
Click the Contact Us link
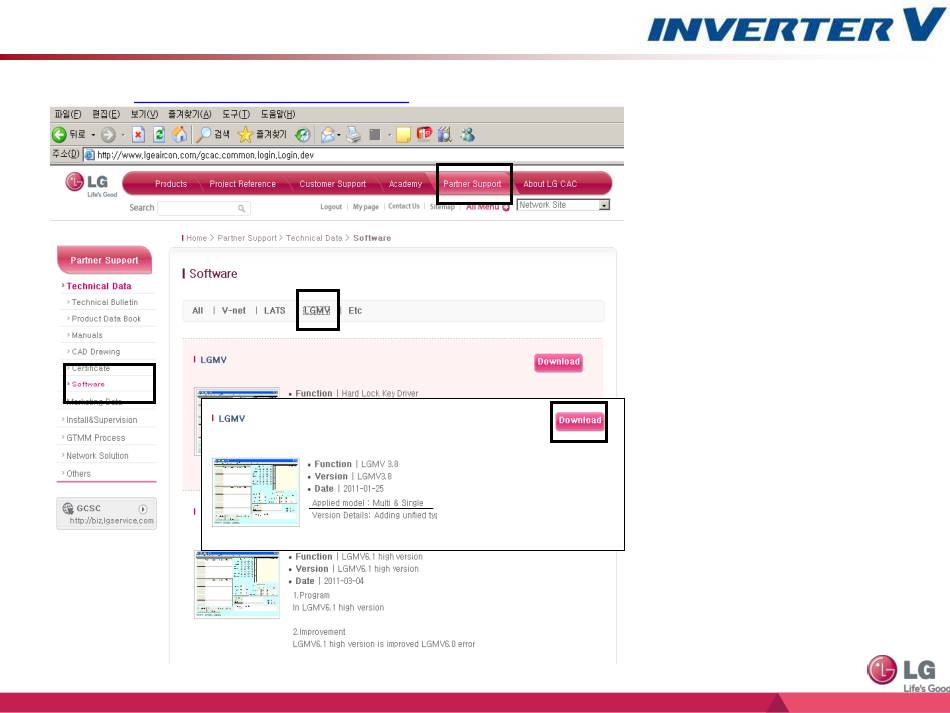point(404,207)
